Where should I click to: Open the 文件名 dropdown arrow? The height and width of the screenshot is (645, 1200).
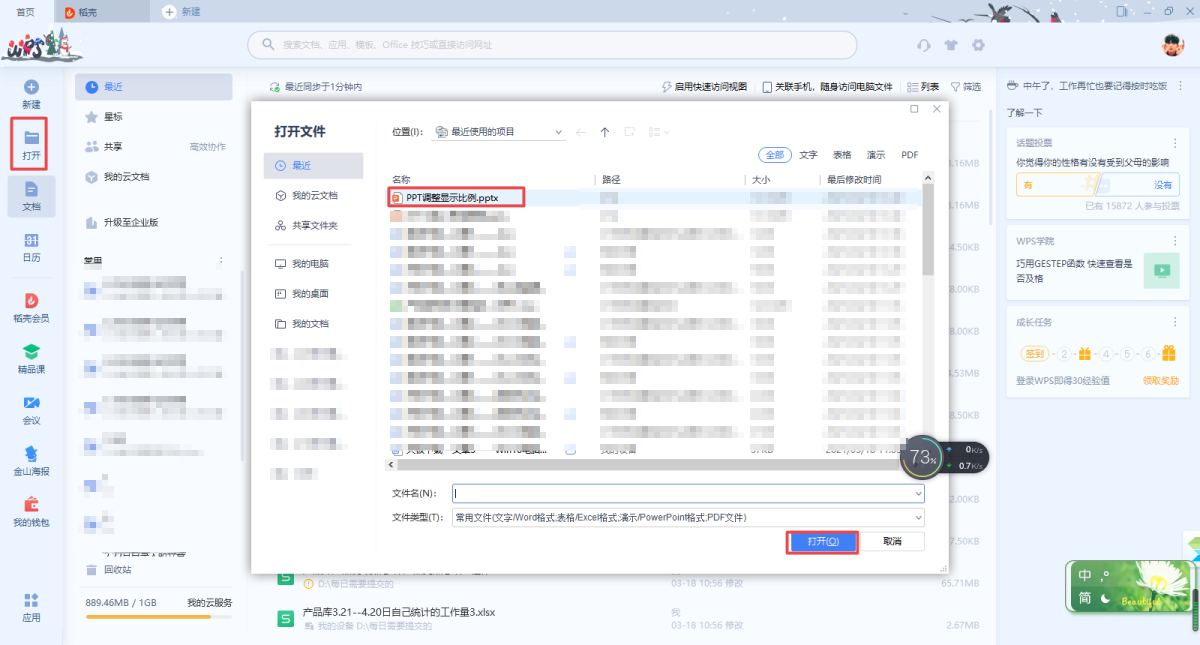pos(918,494)
